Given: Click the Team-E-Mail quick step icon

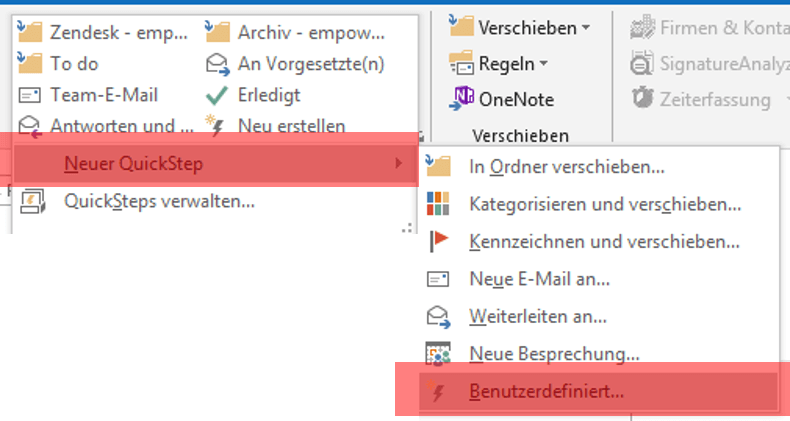Looking at the screenshot, I should (x=31, y=95).
